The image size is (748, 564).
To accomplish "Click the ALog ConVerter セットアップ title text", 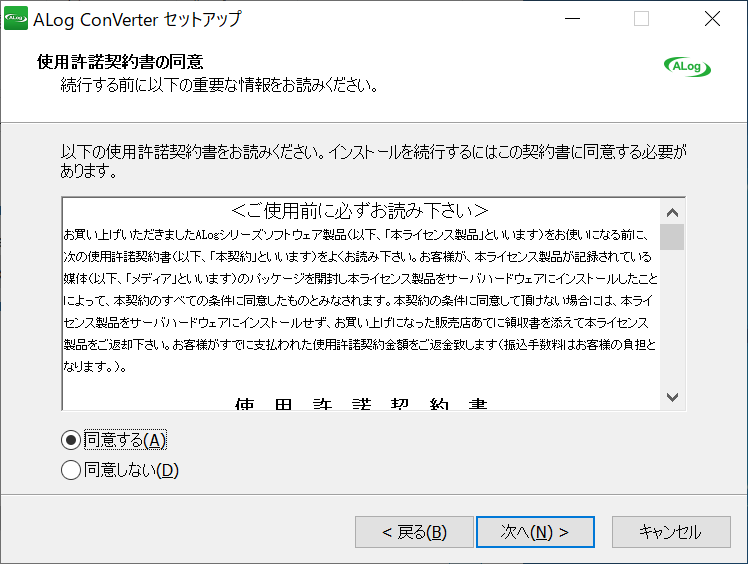I will pyautogui.click(x=137, y=20).
